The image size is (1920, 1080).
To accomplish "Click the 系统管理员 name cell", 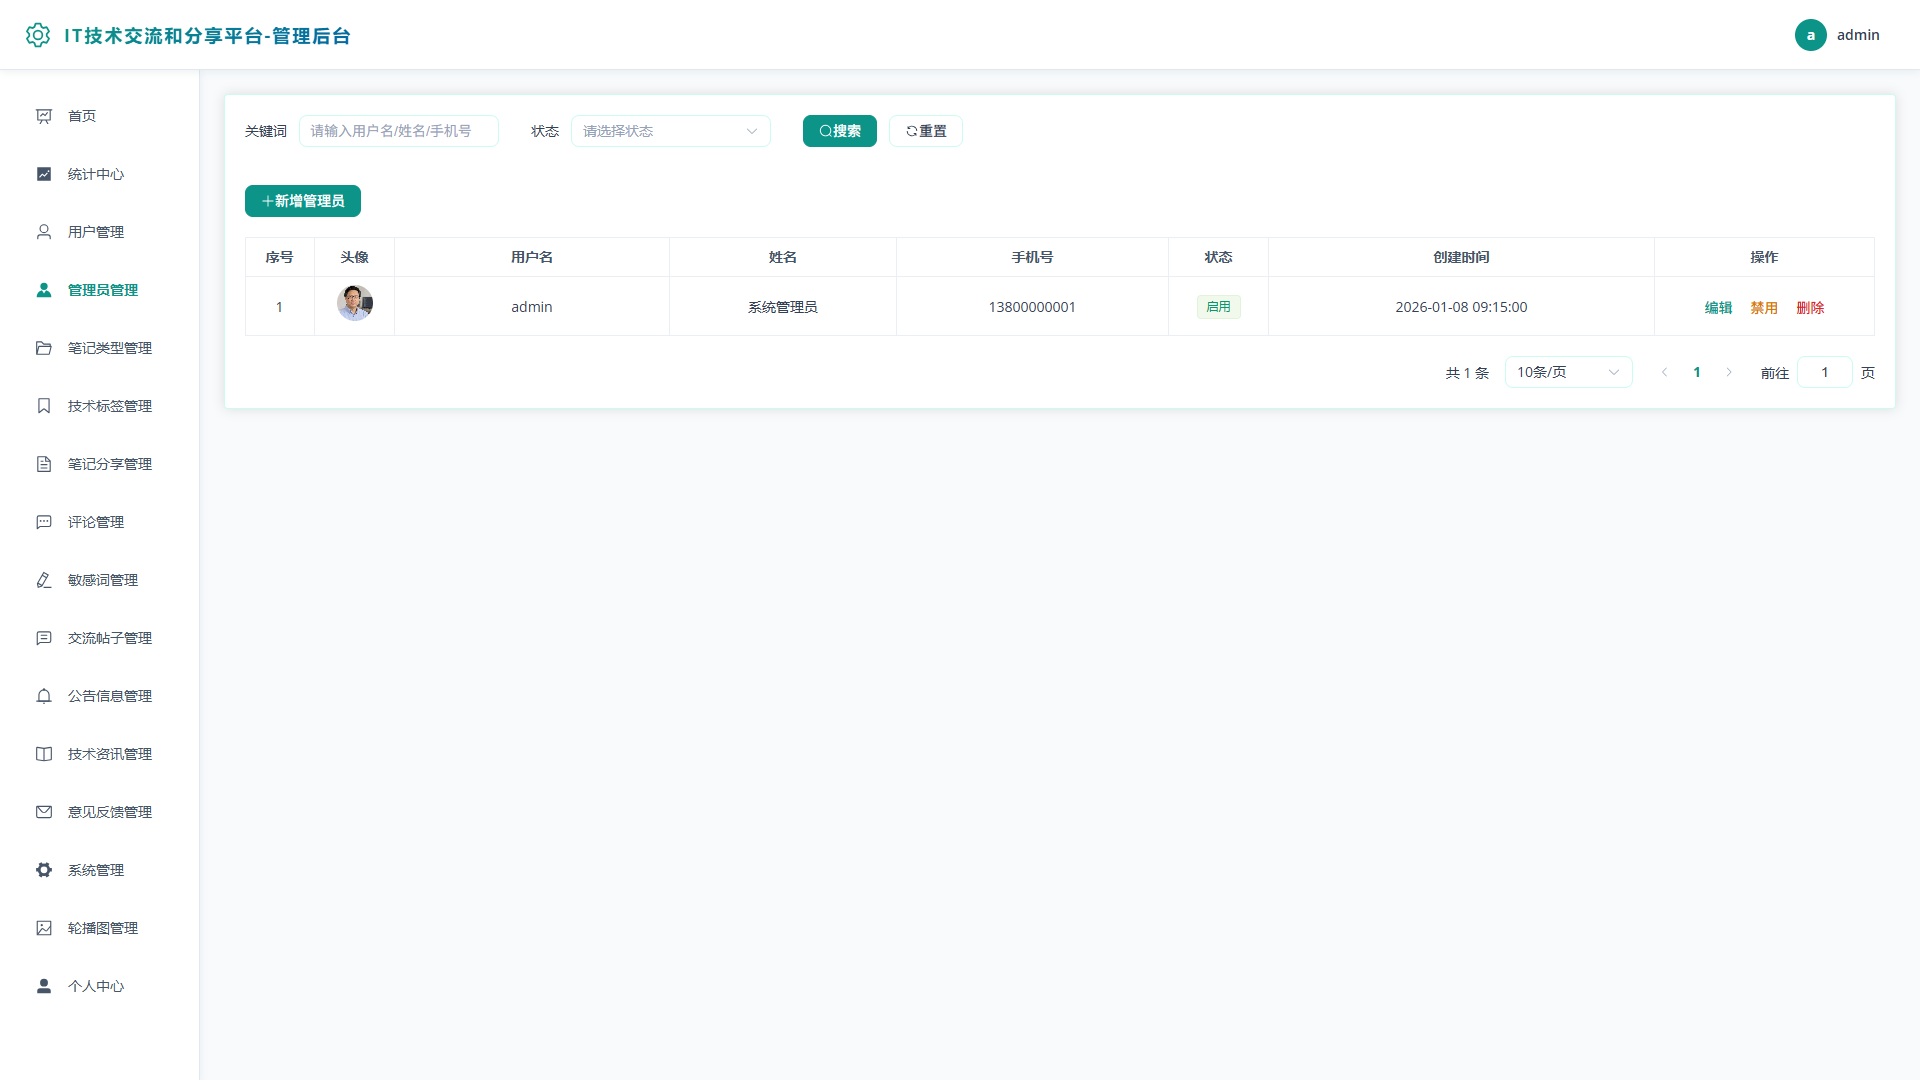I will tap(783, 307).
